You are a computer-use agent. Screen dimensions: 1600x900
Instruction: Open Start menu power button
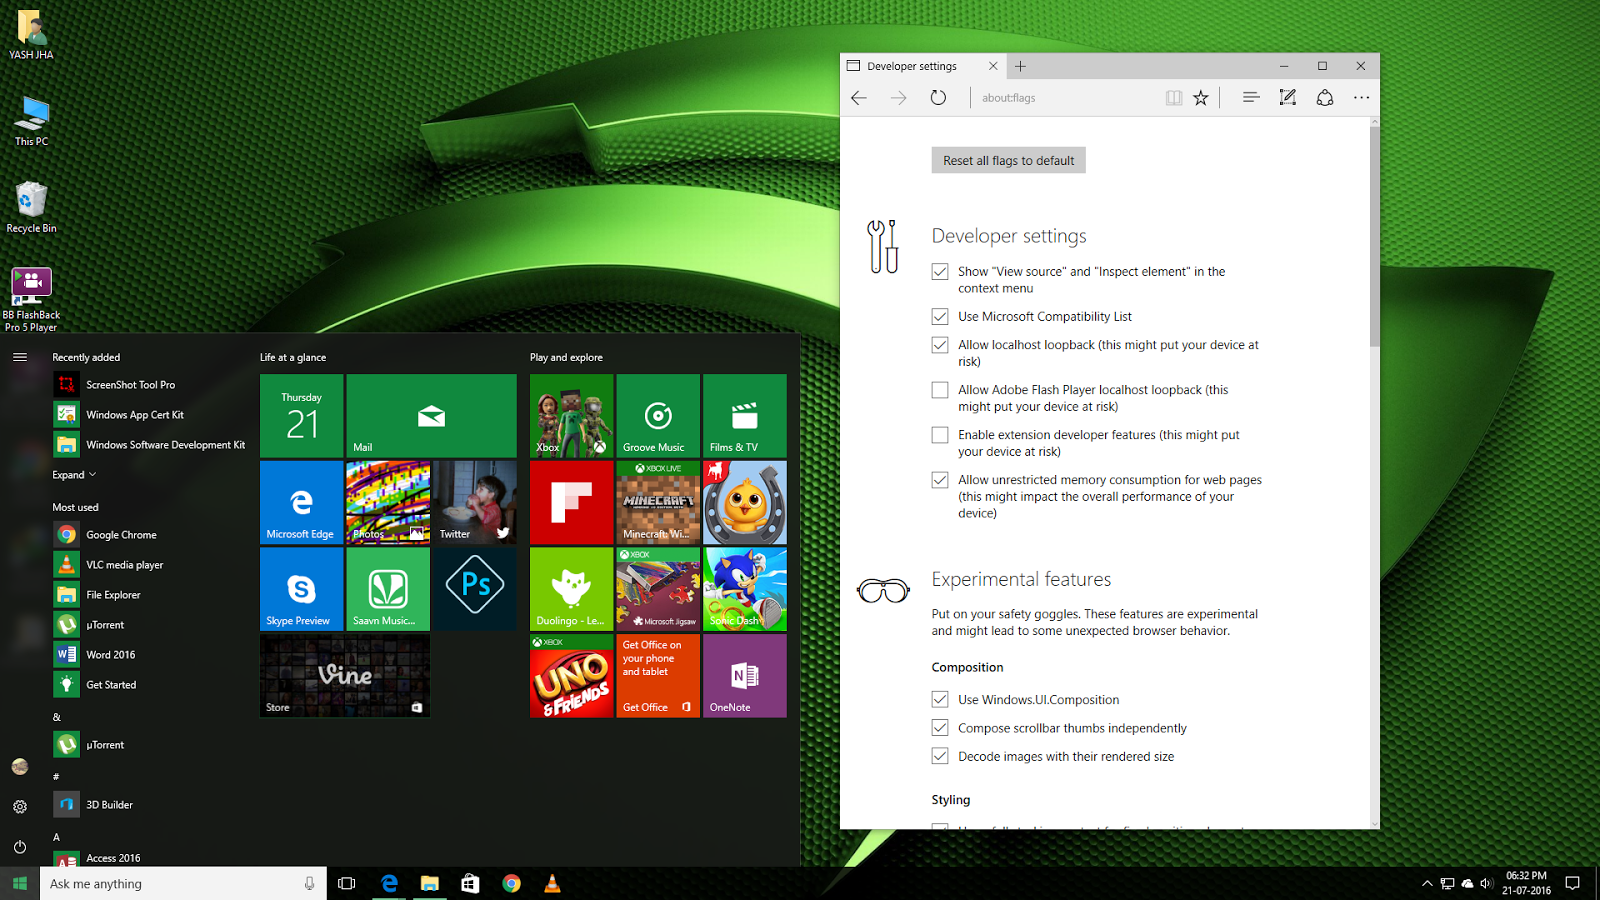[20, 847]
